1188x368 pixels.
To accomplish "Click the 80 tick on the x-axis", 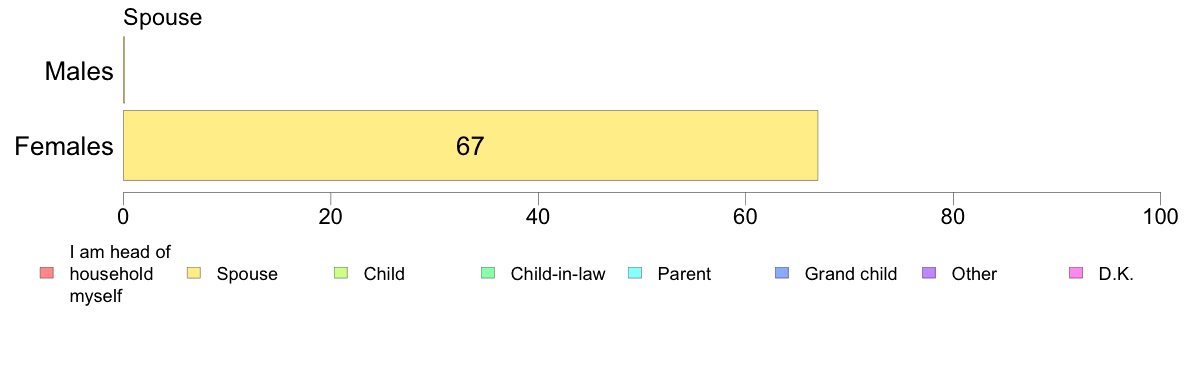I will click(x=952, y=216).
